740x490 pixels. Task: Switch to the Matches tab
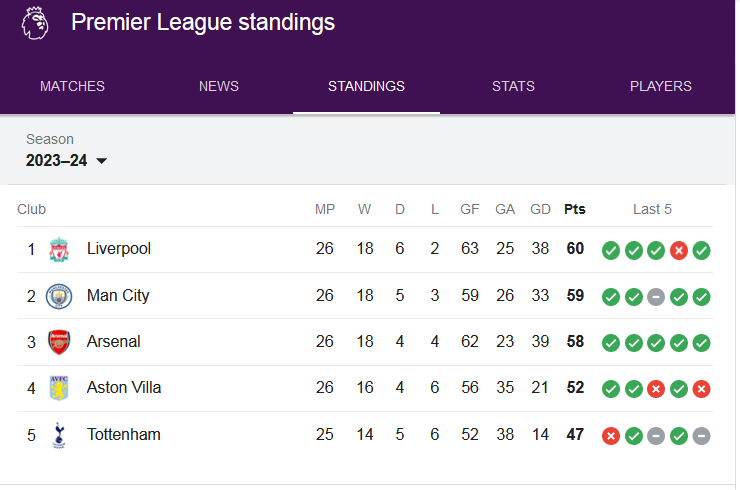pyautogui.click(x=72, y=86)
